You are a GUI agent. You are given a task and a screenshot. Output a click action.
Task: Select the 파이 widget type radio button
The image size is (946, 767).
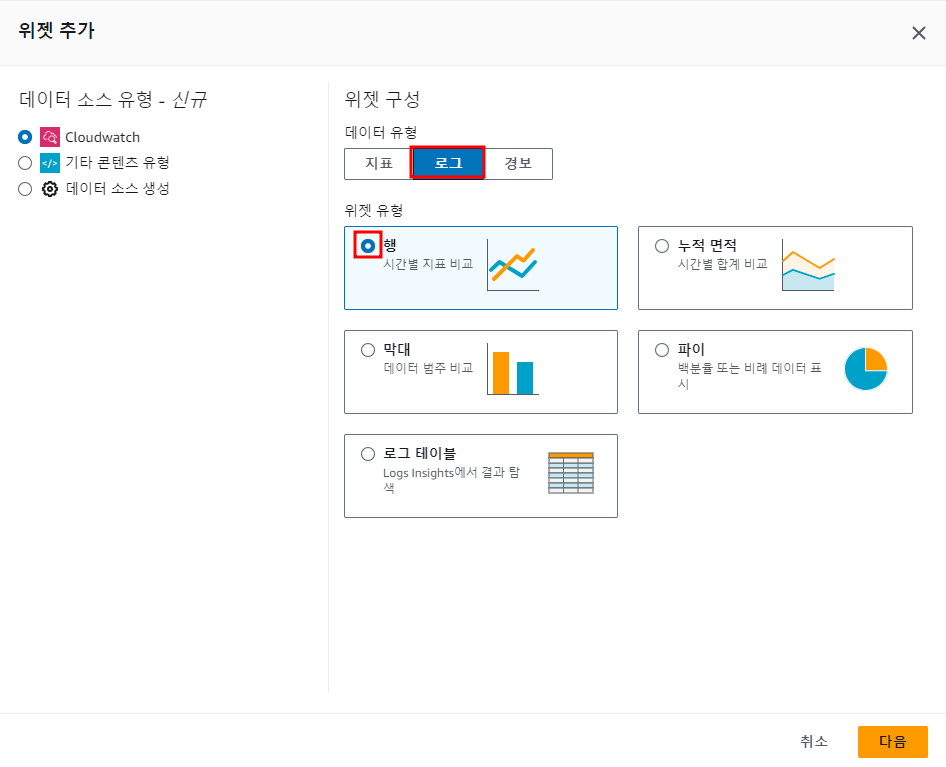coord(662,350)
